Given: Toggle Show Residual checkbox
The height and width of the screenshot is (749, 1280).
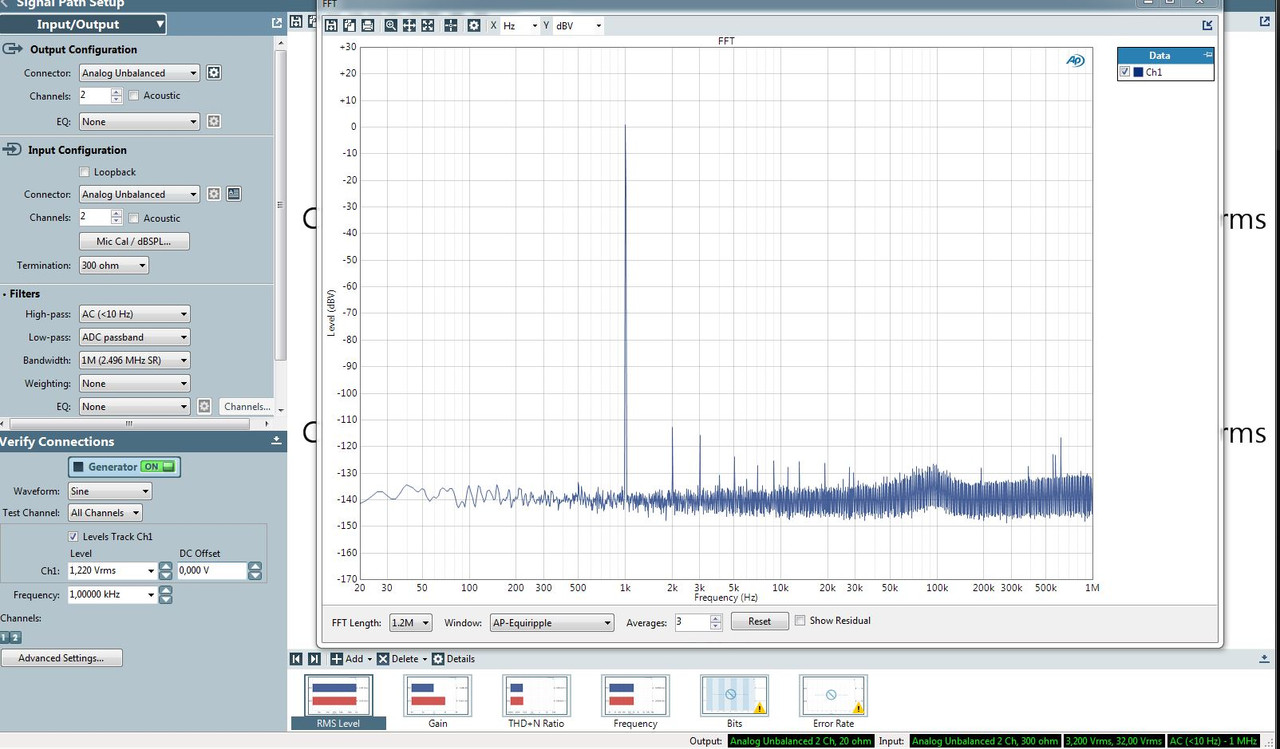Looking at the screenshot, I should click(x=800, y=621).
